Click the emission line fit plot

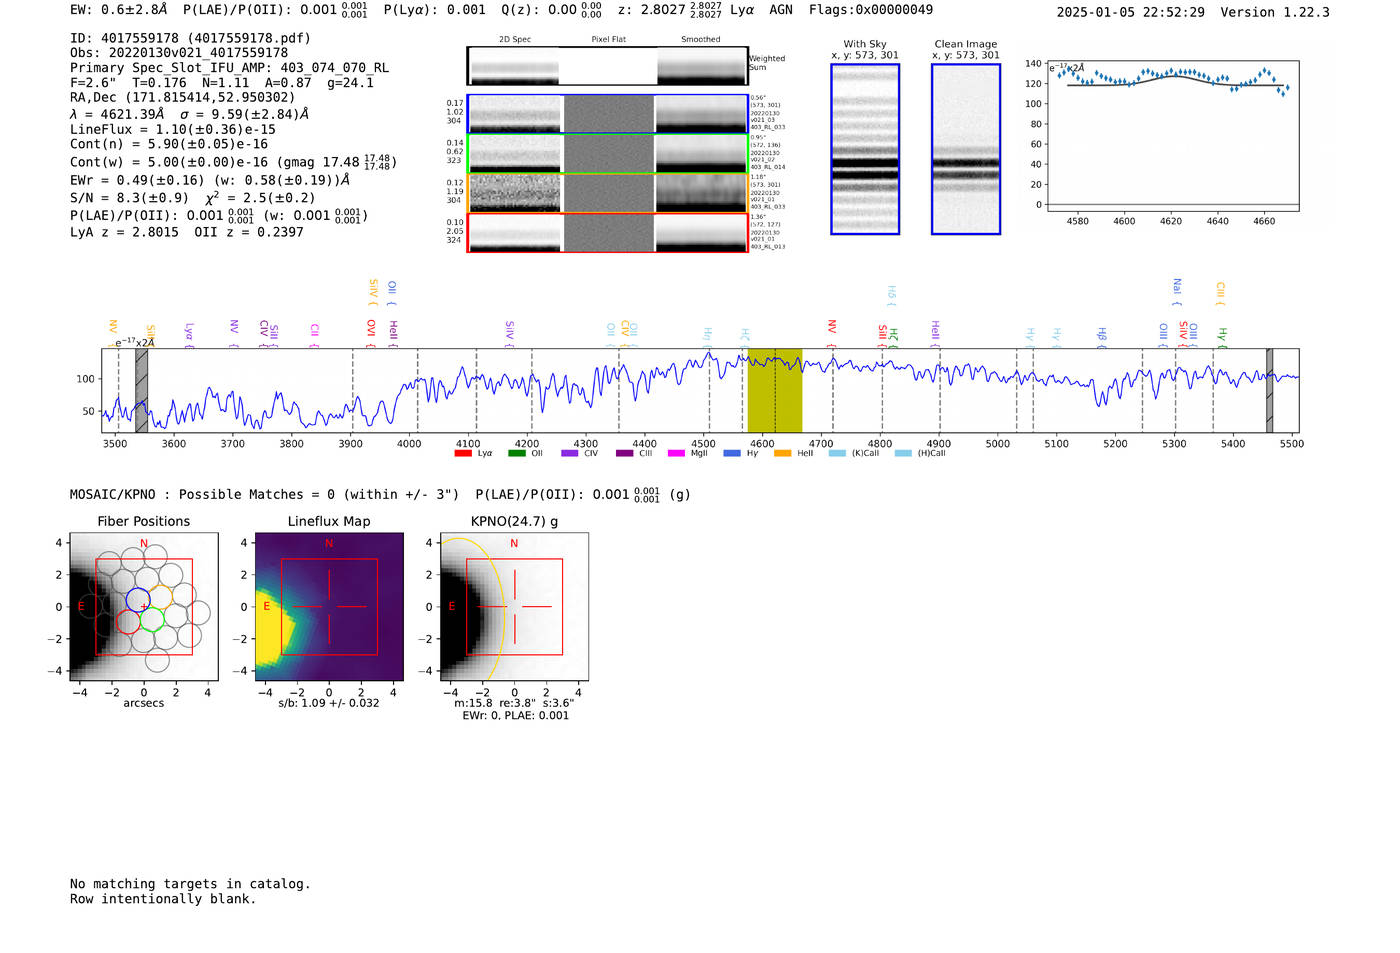tap(1172, 136)
